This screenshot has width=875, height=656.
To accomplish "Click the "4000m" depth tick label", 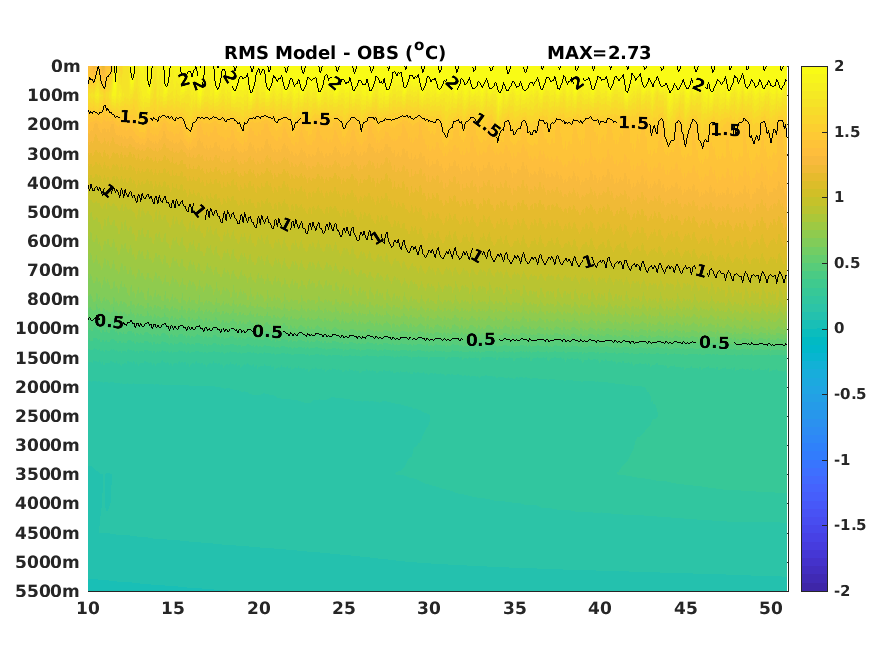I will pos(48,503).
